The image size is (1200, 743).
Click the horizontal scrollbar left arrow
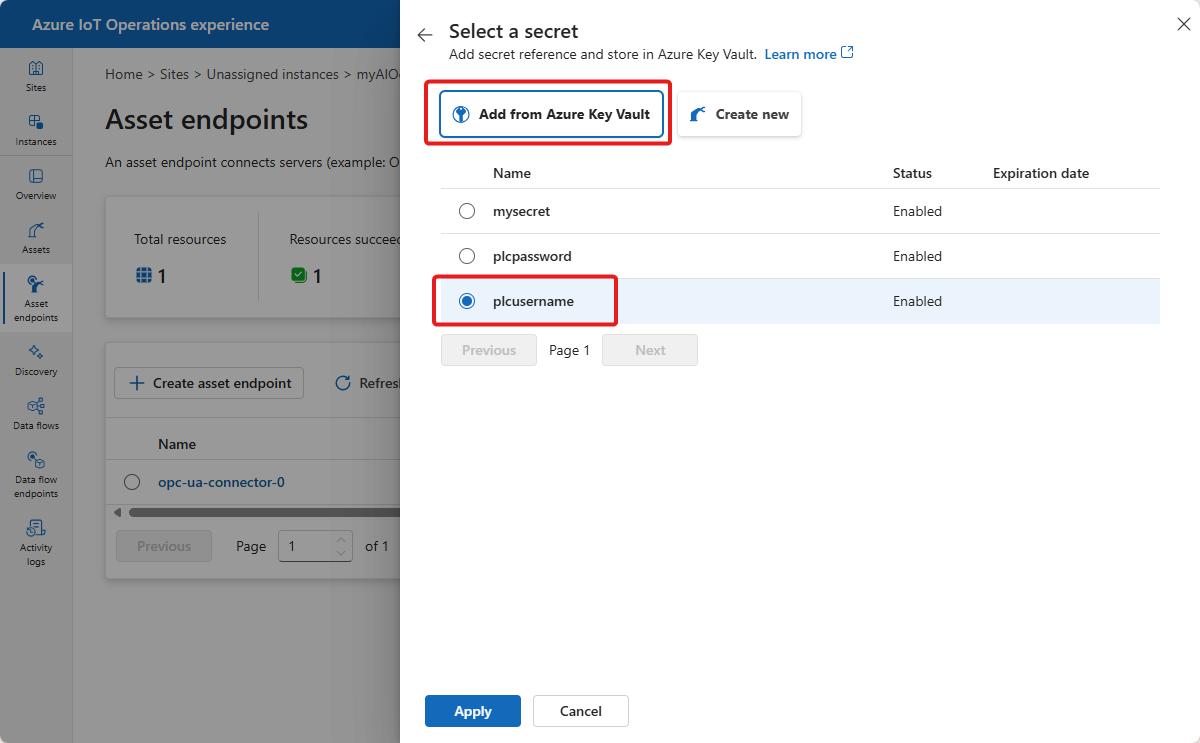tap(117, 512)
